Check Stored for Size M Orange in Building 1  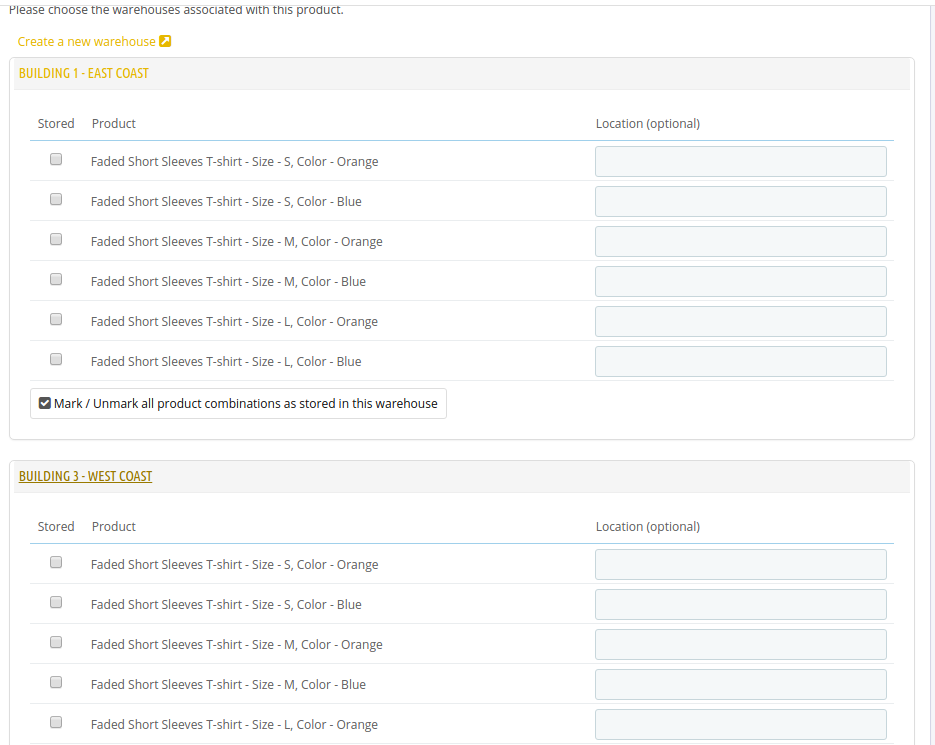pyautogui.click(x=56, y=239)
